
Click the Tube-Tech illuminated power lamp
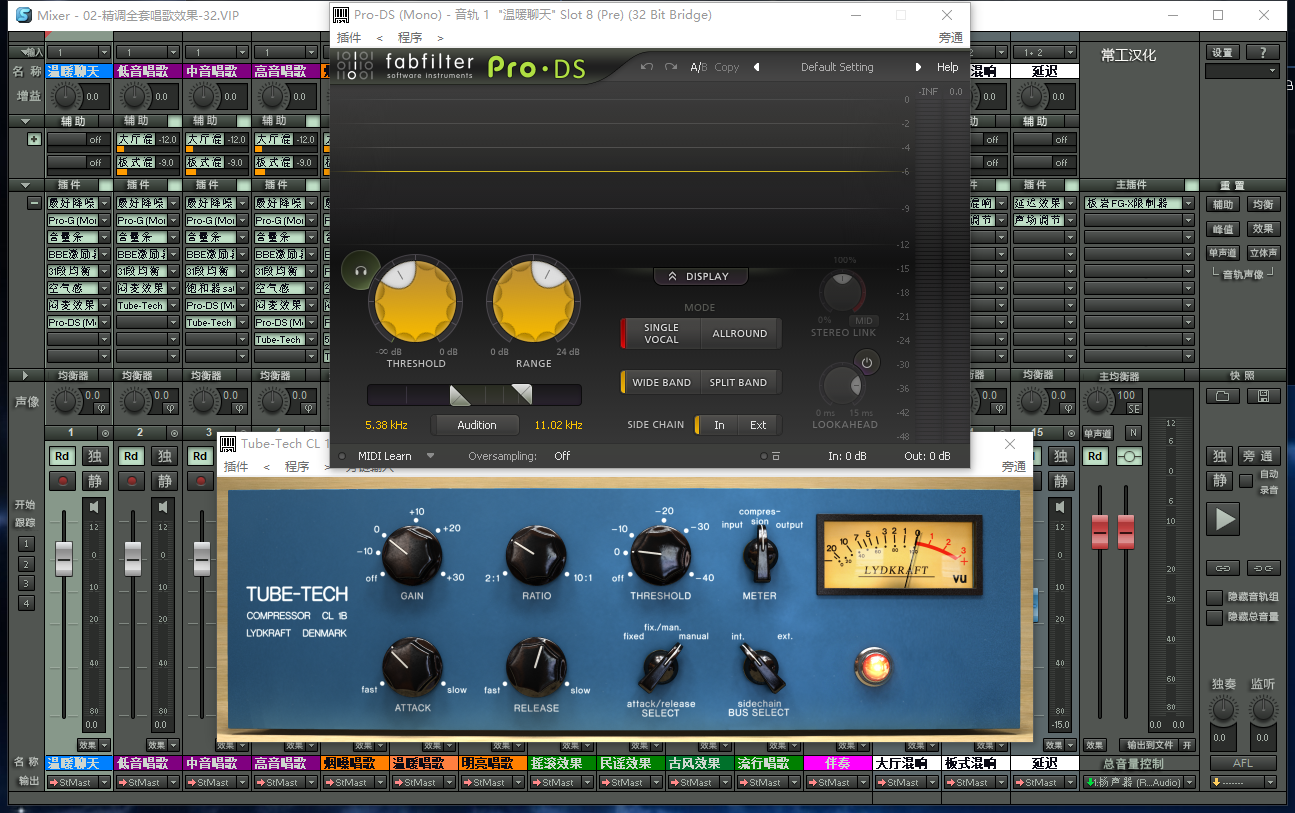point(876,666)
